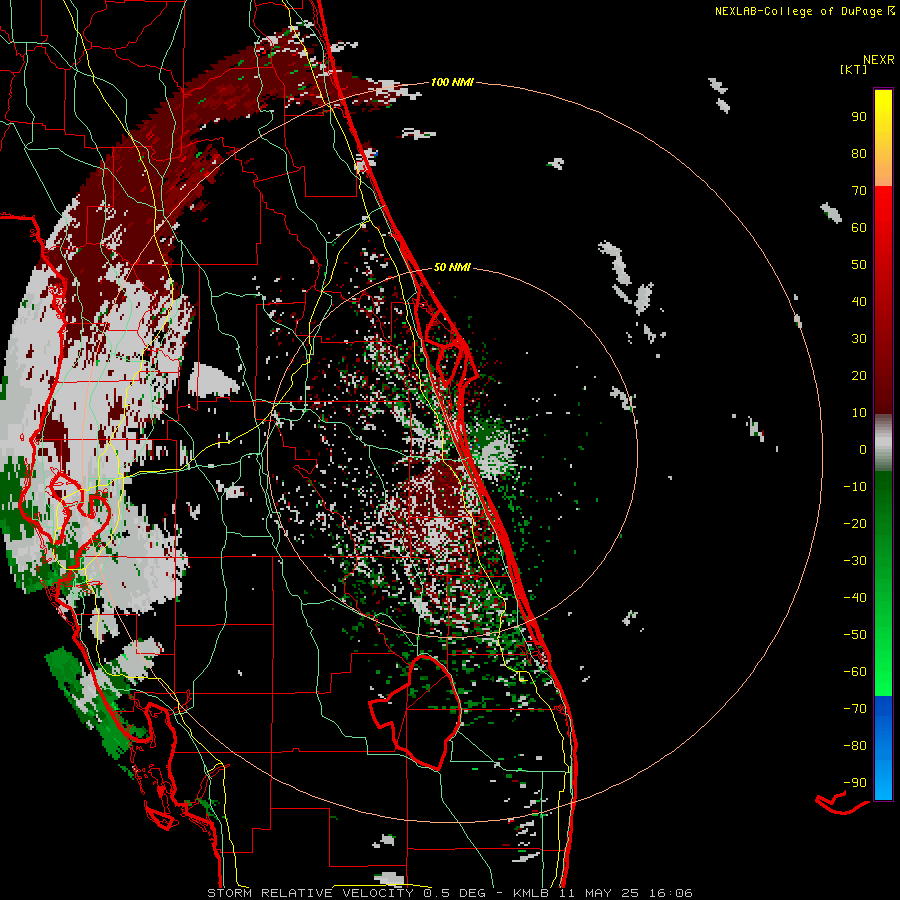Screen dimensions: 900x900
Task: Click the '11 MAY 25 16:06' timestamp
Action: pos(626,893)
